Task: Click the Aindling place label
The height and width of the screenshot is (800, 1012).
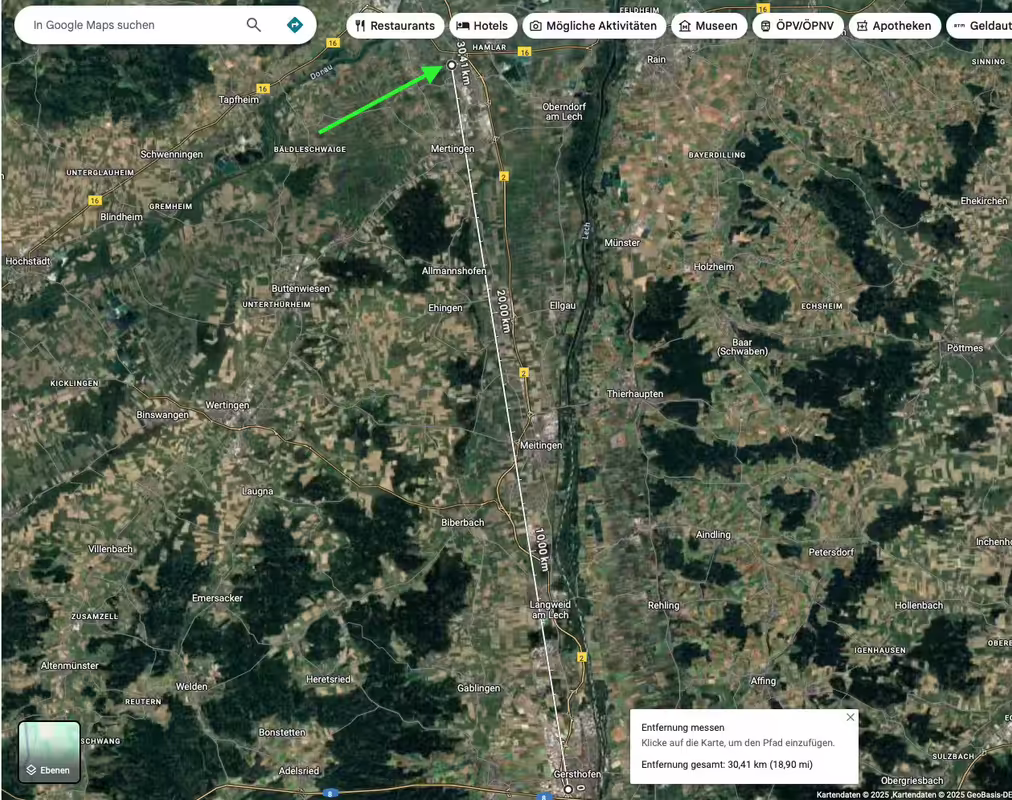Action: point(713,535)
